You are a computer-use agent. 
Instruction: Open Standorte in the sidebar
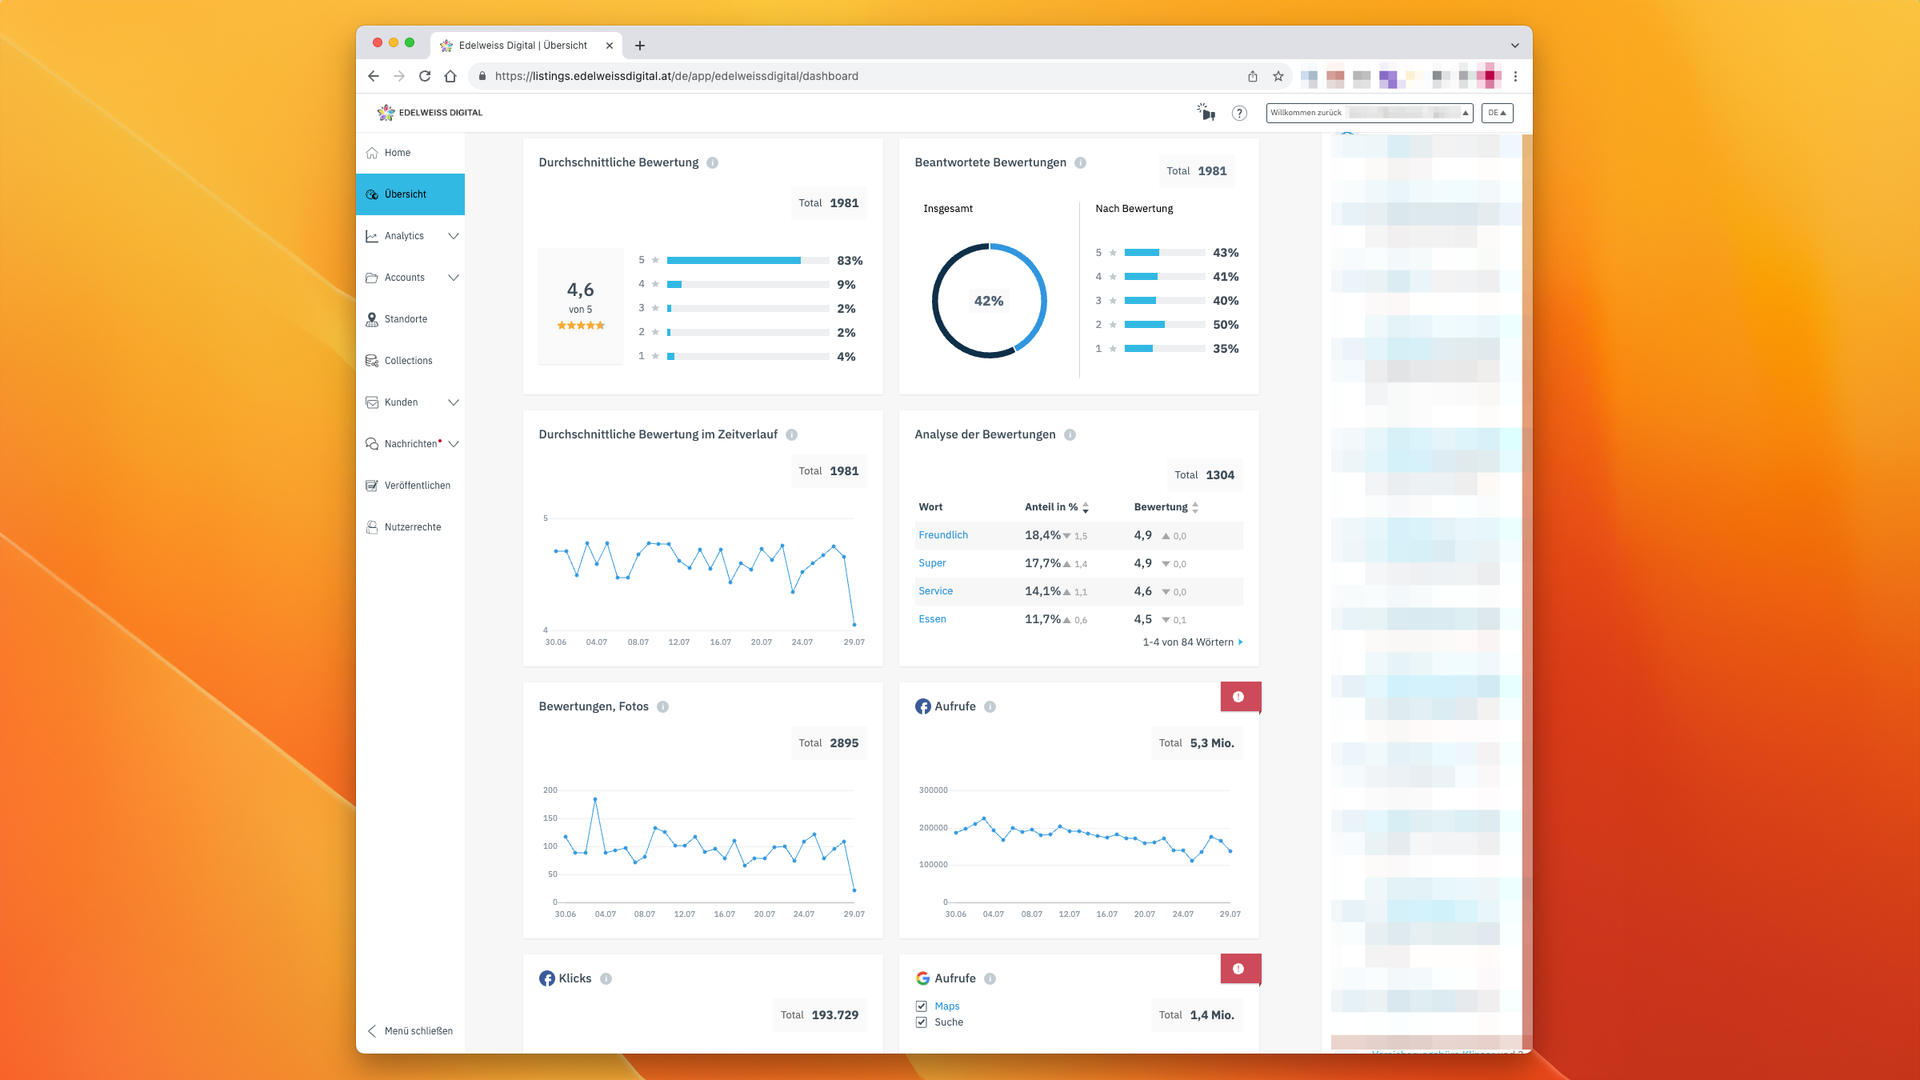pyautogui.click(x=410, y=319)
